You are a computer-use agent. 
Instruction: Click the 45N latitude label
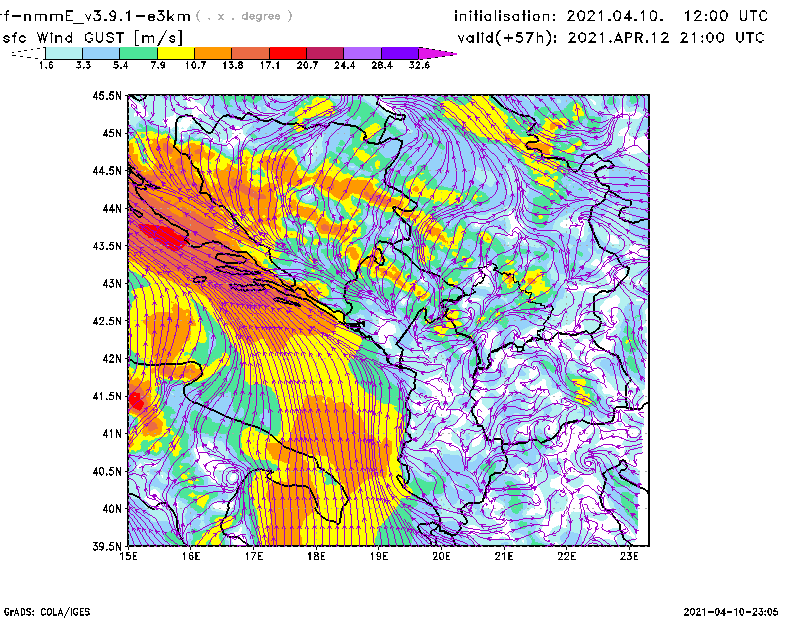point(112,133)
